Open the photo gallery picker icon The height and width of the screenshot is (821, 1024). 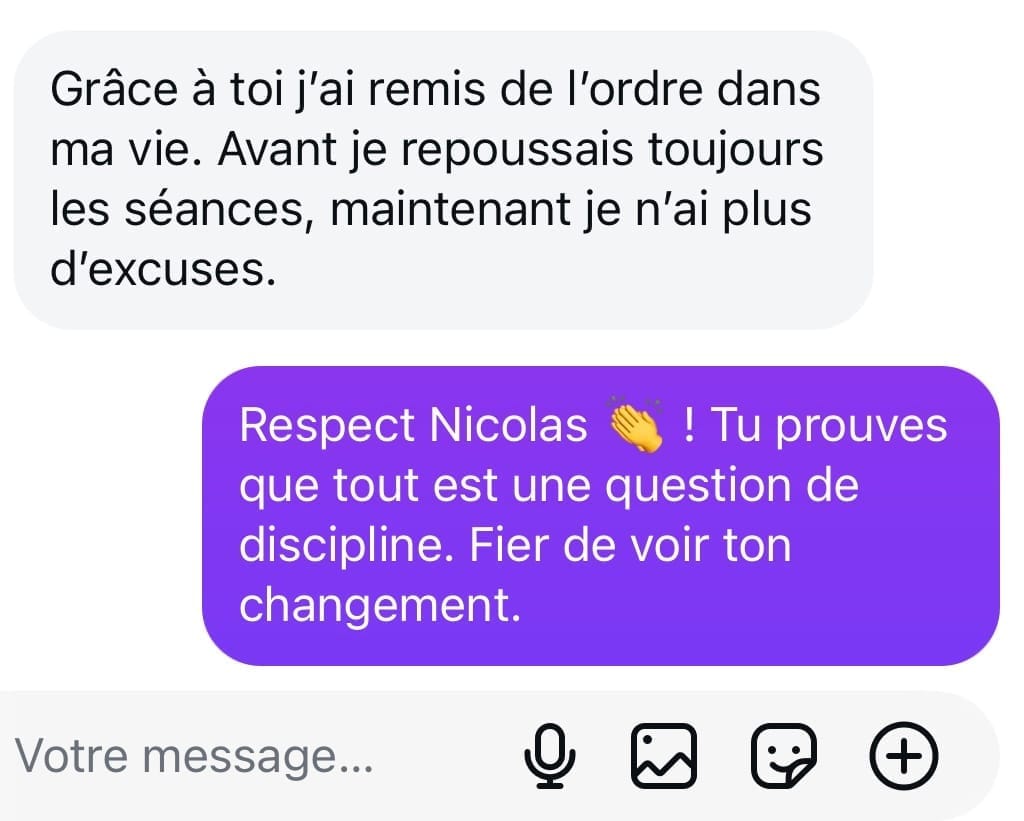(664, 756)
